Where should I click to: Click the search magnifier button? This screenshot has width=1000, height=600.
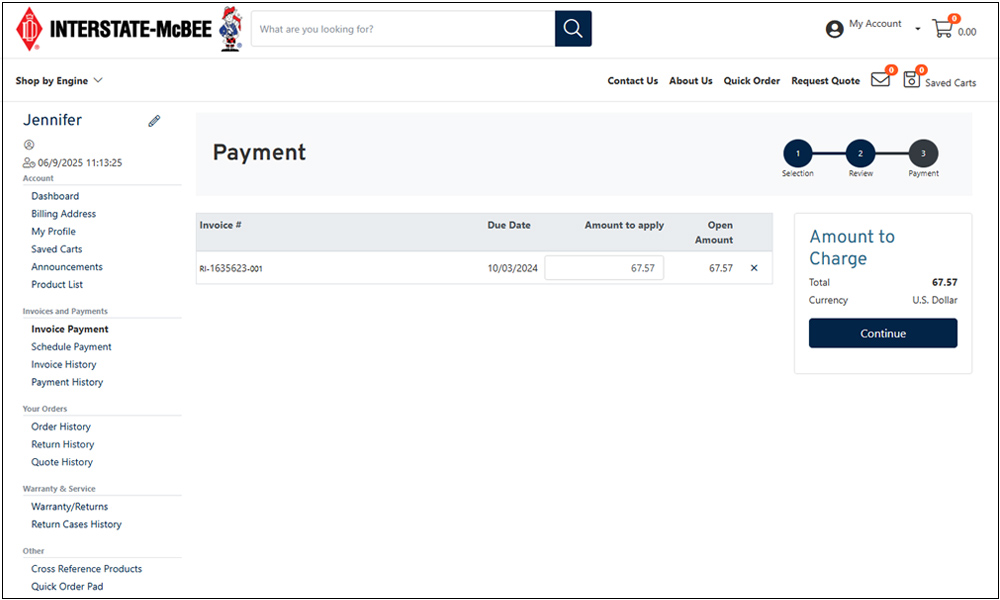[x=573, y=29]
